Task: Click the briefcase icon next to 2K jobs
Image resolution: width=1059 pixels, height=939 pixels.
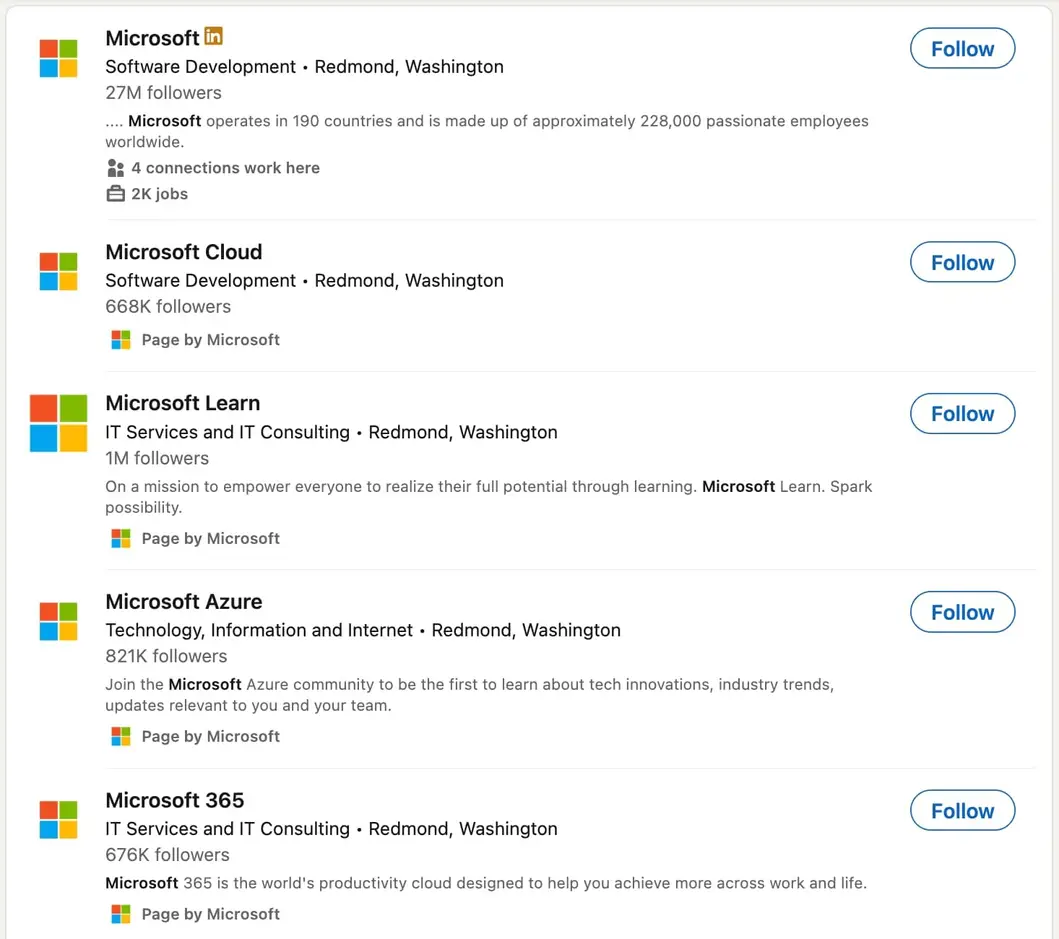Action: pos(113,193)
